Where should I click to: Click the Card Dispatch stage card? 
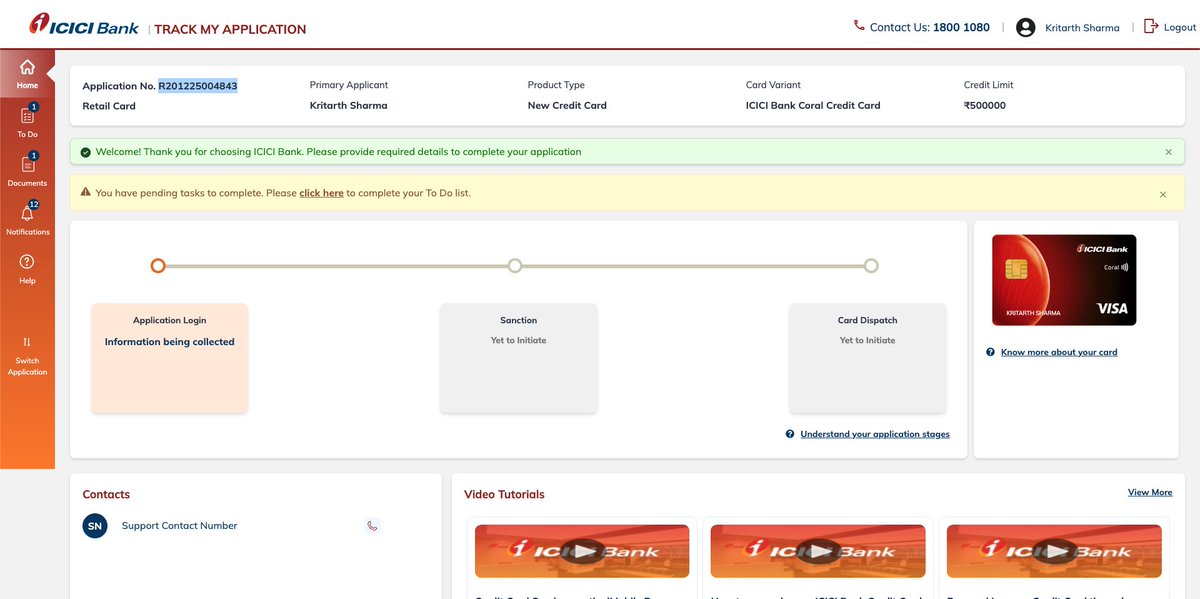867,358
